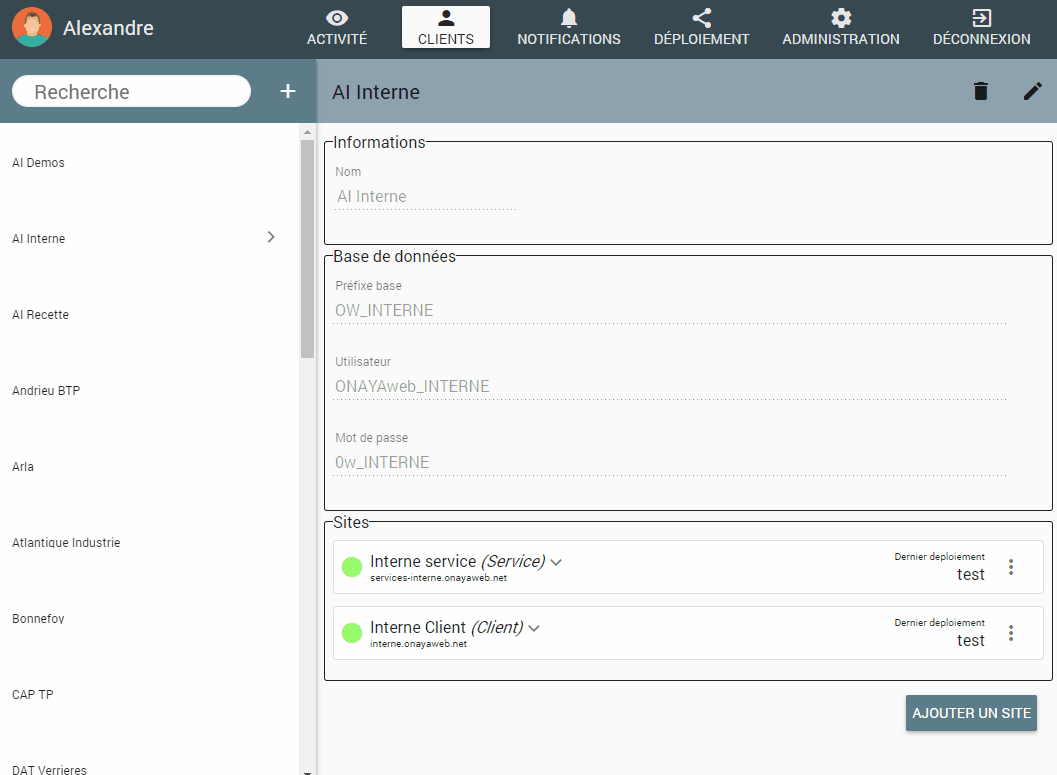Click the pencil edit icon
Image resolution: width=1057 pixels, height=775 pixels.
point(1032,91)
